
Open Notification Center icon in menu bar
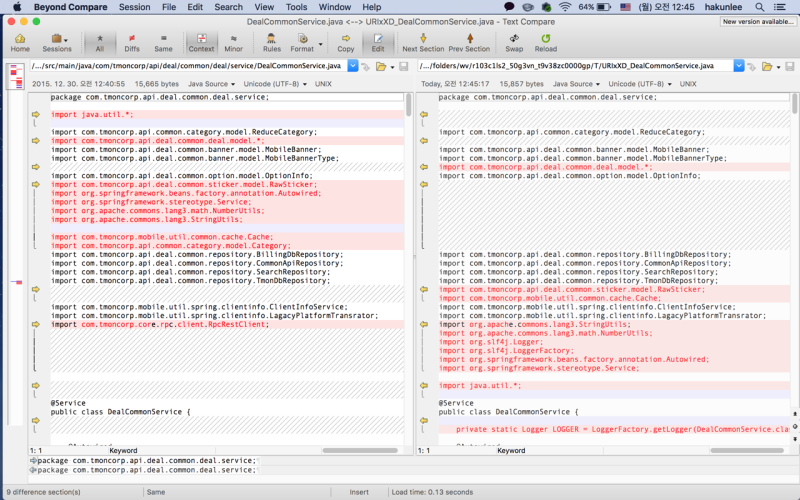point(780,7)
